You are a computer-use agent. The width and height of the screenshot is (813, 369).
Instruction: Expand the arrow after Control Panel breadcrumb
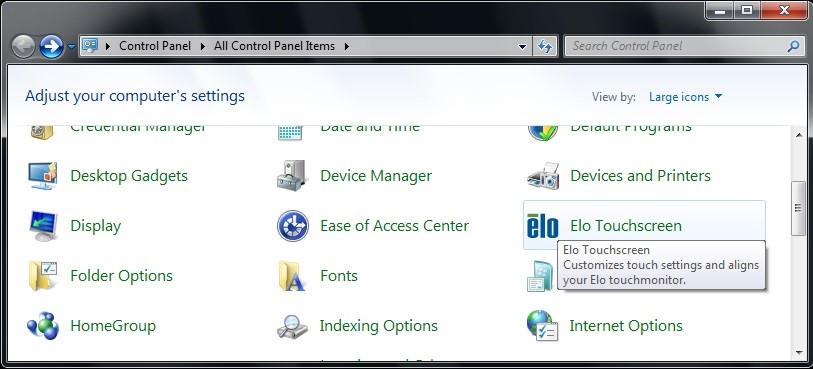[x=204, y=46]
